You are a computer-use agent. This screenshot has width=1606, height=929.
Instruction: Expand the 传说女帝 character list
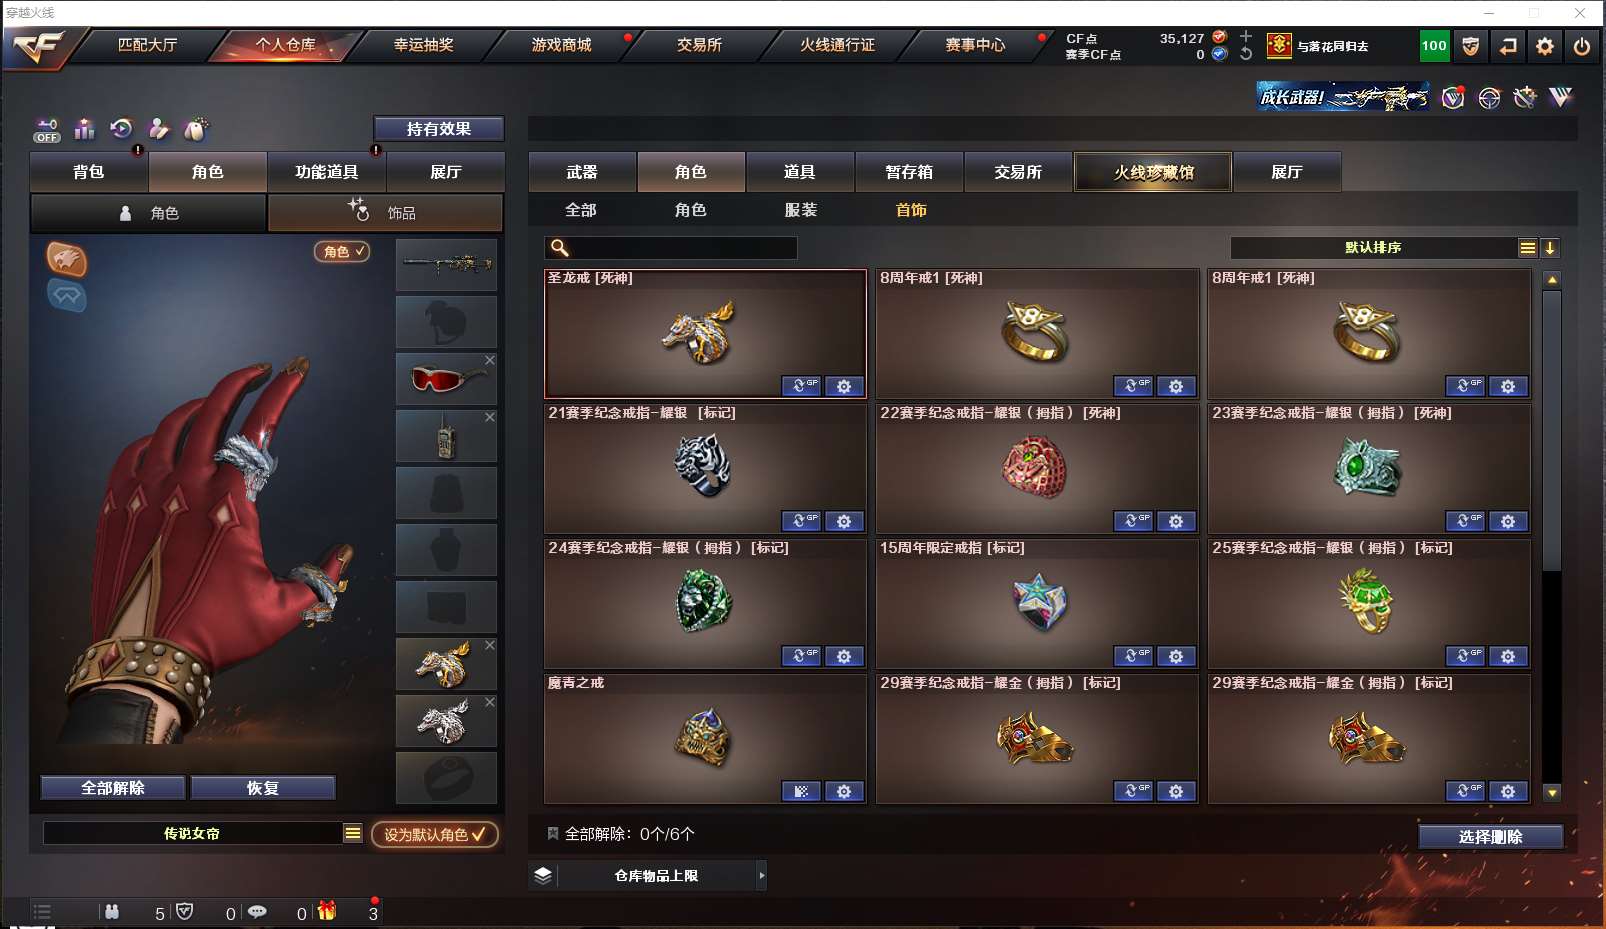(353, 833)
